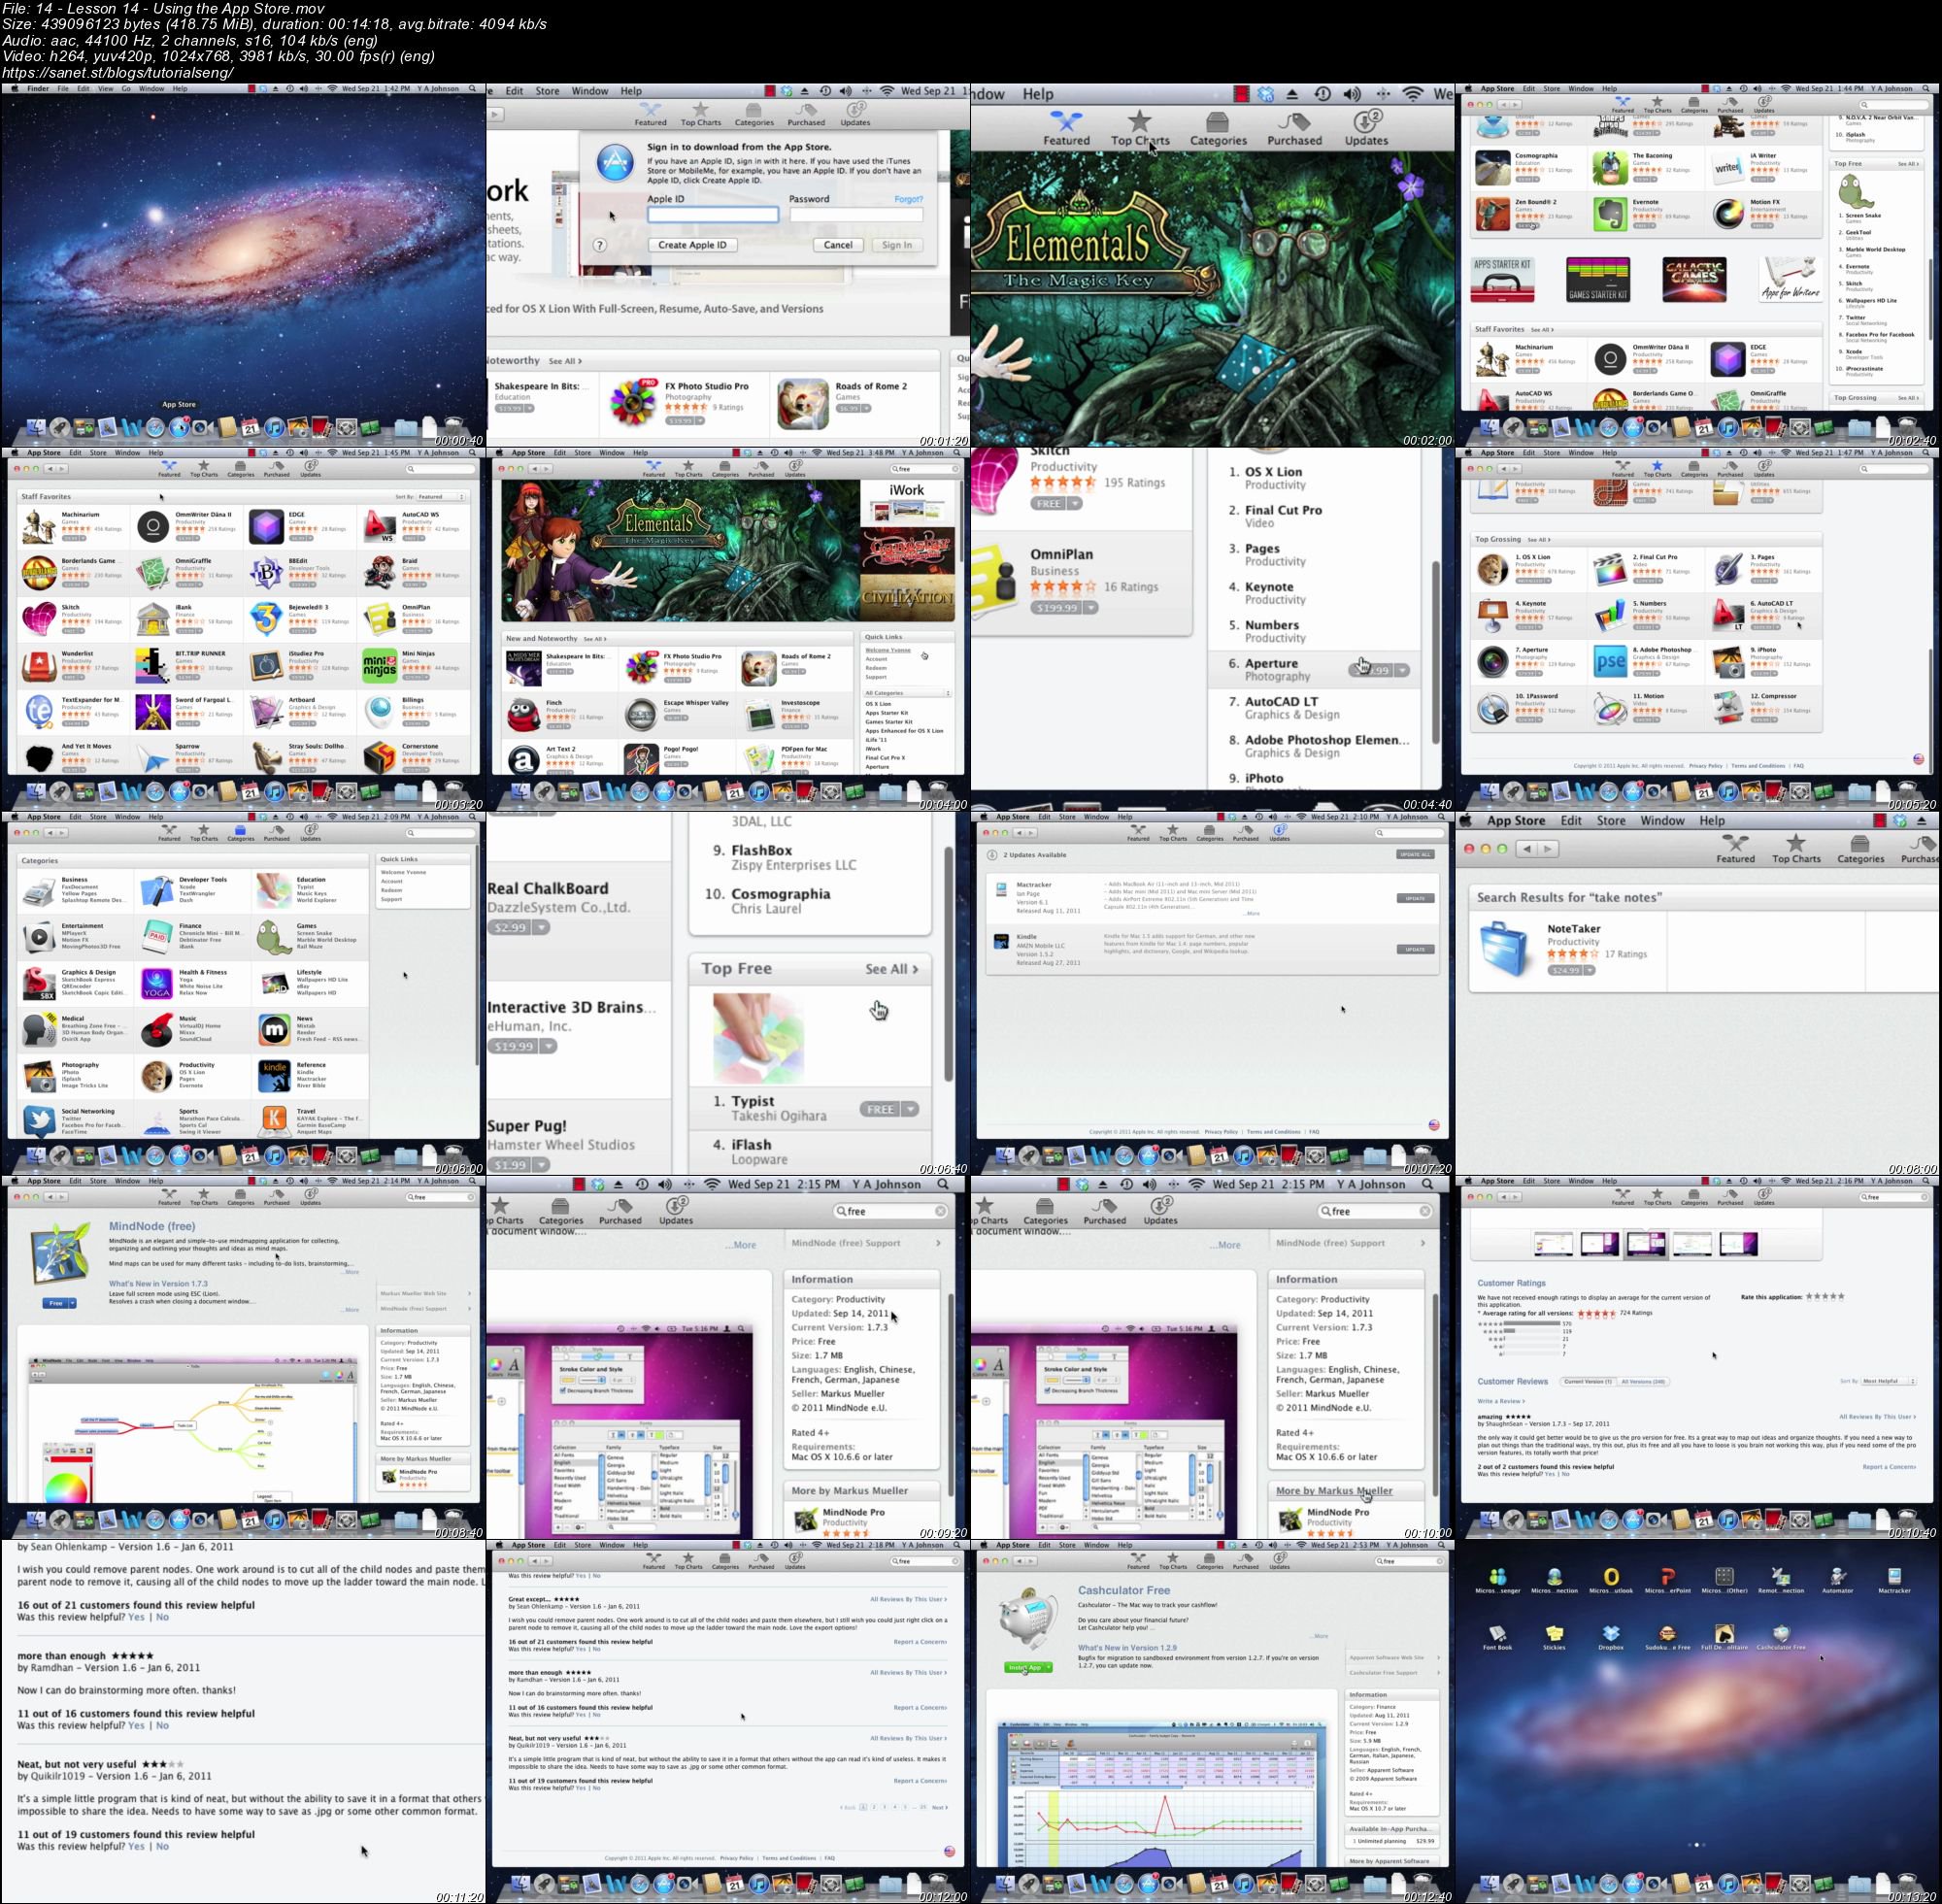Click Forgot? link beside Password
1942x1904 pixels.
[x=908, y=199]
